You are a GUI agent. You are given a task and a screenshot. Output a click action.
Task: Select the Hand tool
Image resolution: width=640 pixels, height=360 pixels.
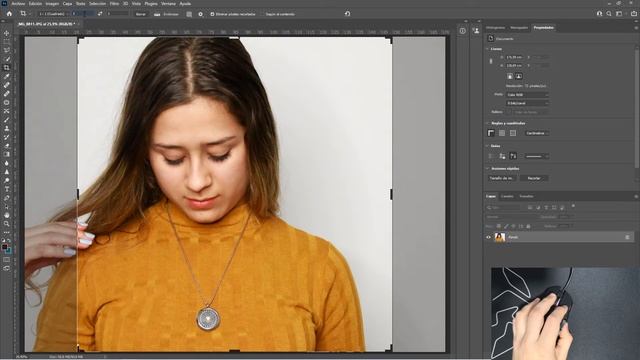(x=7, y=215)
